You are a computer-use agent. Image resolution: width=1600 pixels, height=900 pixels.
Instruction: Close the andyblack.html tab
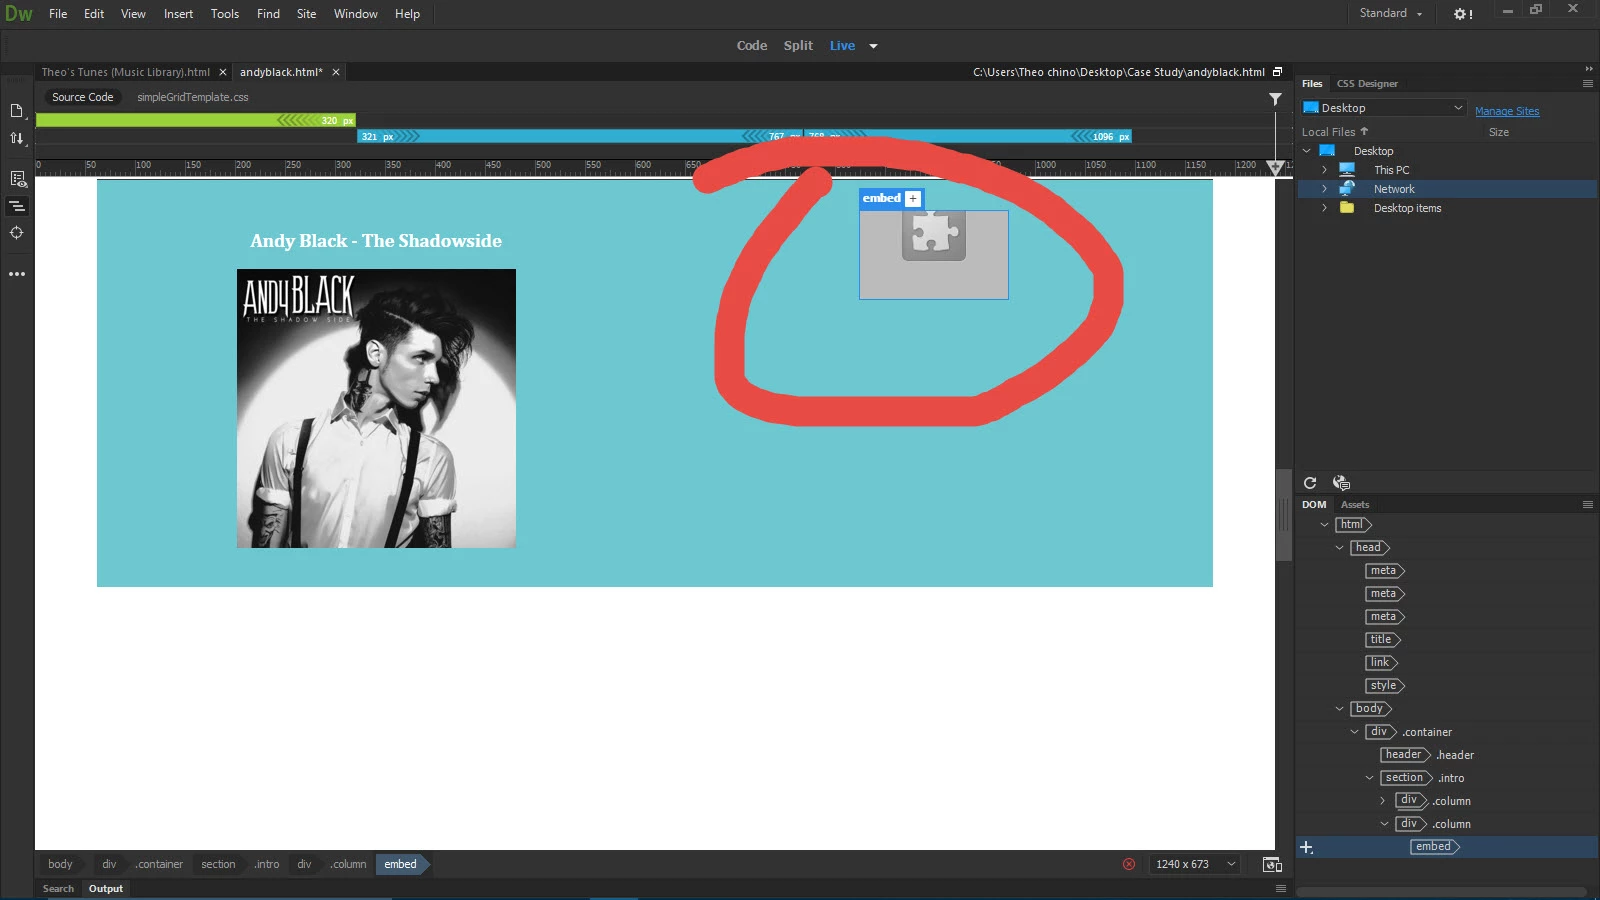[336, 72]
